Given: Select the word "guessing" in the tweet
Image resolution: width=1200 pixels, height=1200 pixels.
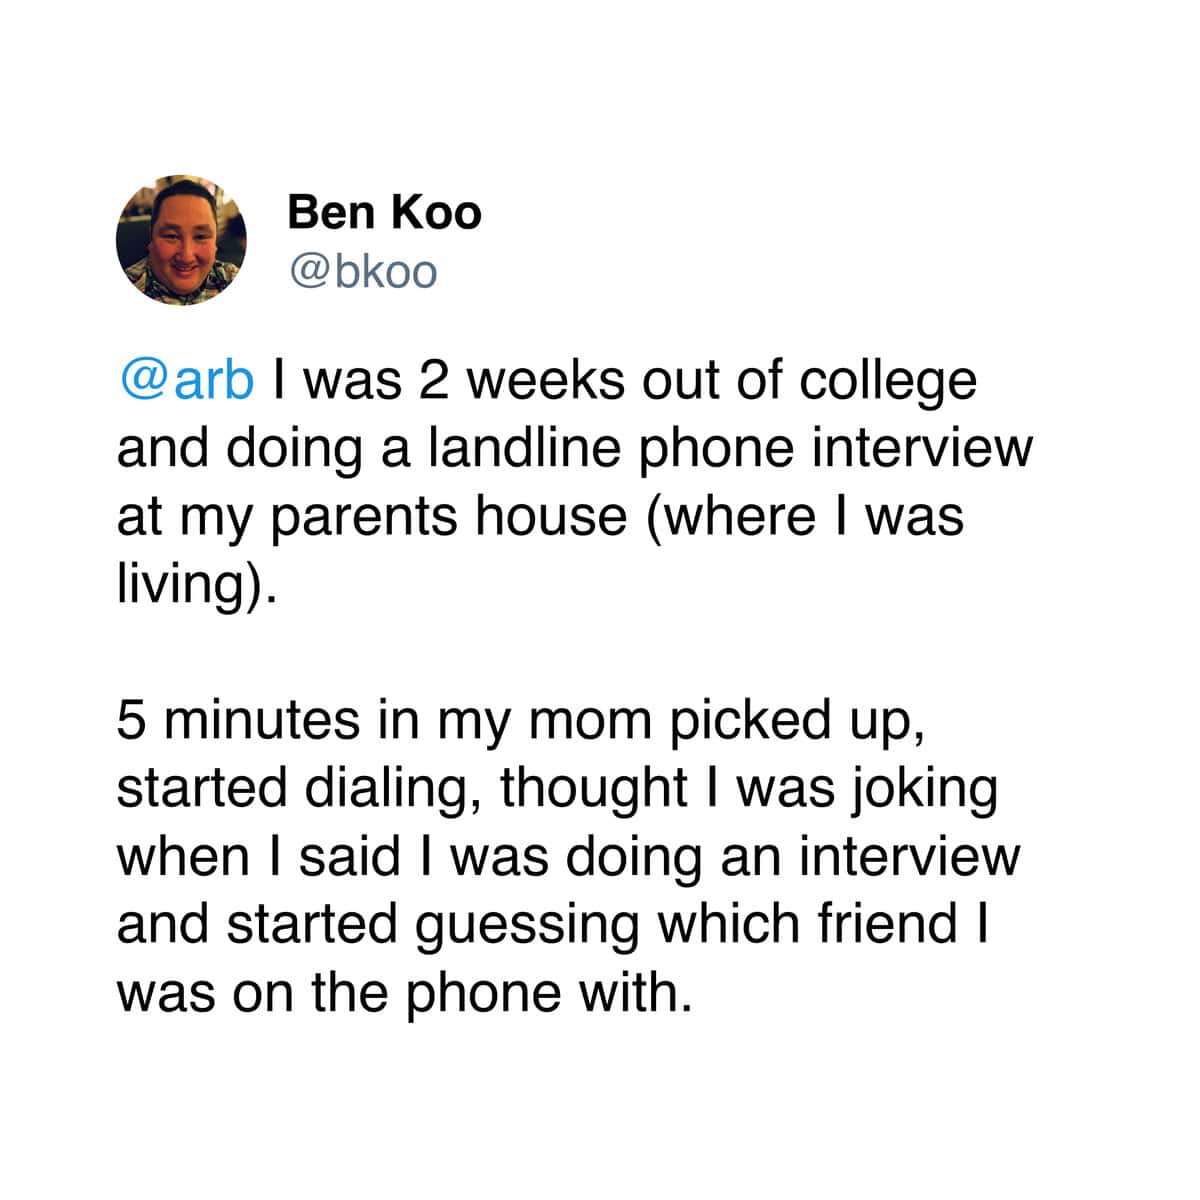Looking at the screenshot, I should pyautogui.click(x=525, y=925).
